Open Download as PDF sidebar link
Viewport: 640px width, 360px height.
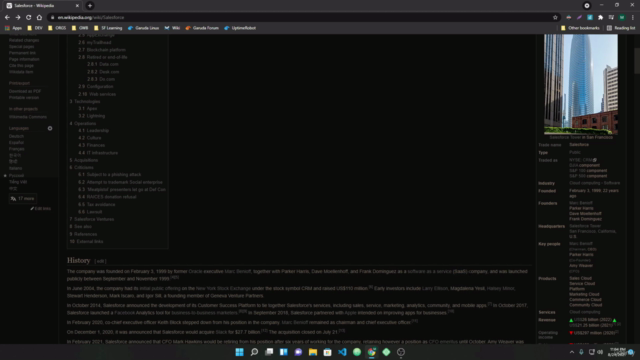[25, 91]
